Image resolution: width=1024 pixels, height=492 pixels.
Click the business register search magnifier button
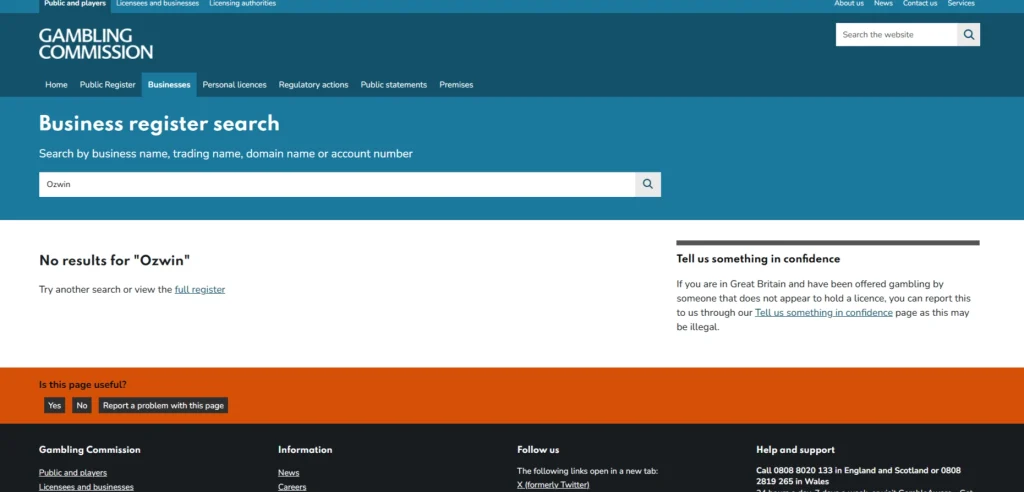click(648, 184)
